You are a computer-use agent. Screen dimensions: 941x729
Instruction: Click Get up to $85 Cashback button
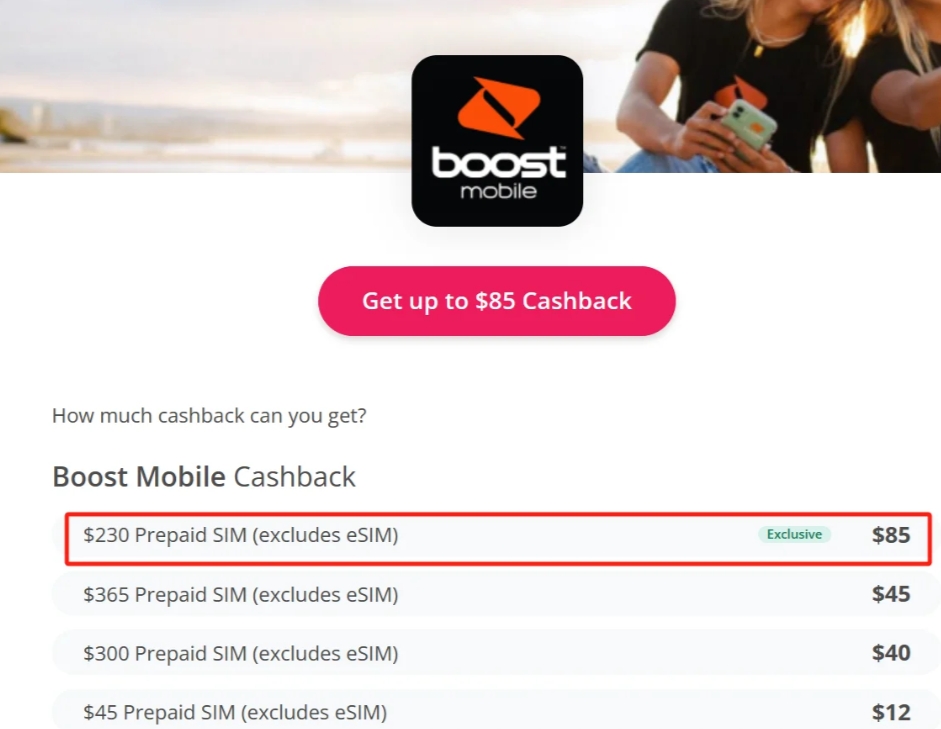pos(497,301)
